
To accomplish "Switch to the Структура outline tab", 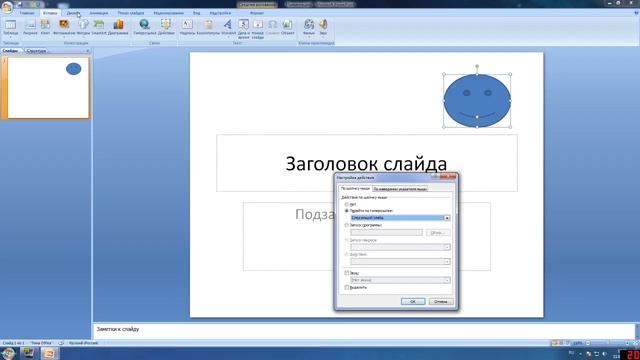I will [36, 51].
